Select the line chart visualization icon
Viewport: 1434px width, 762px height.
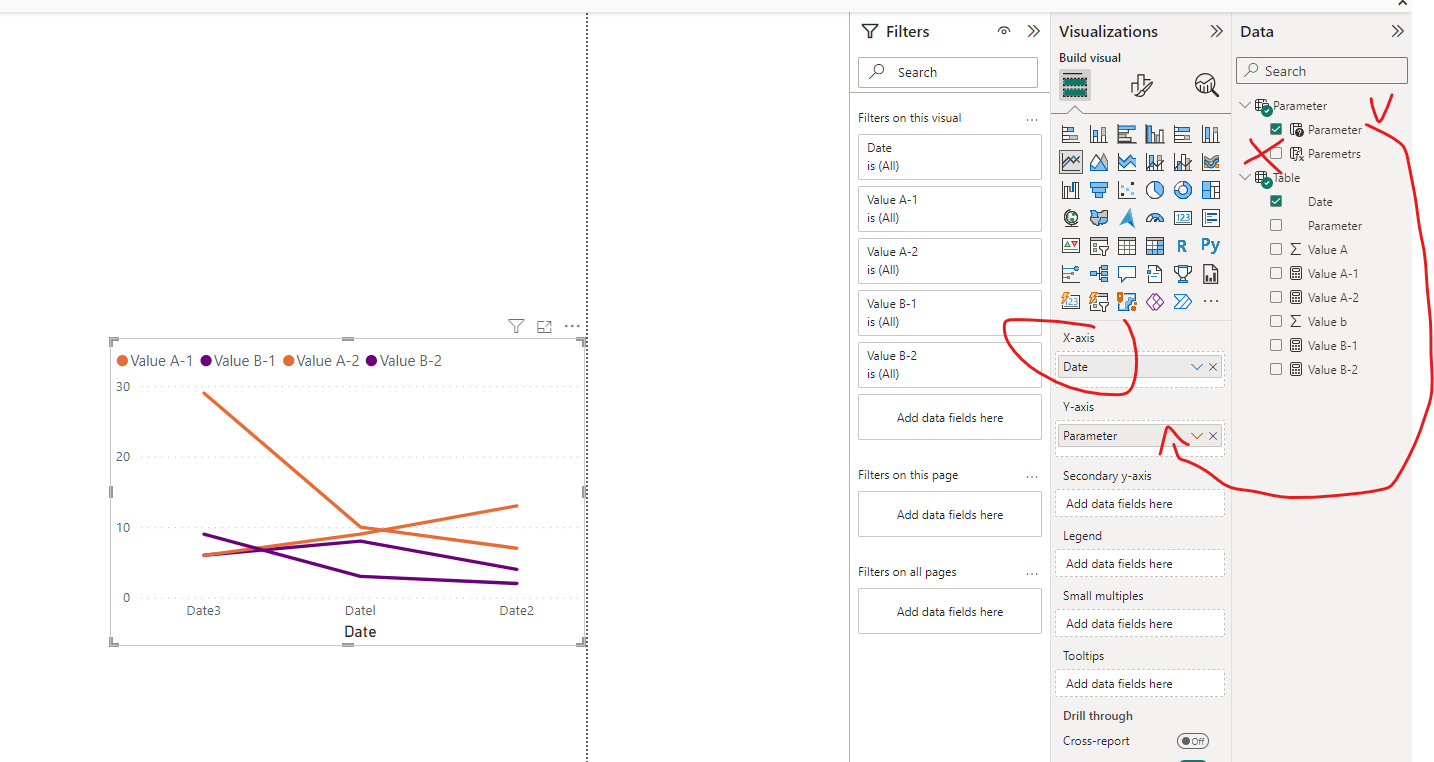pos(1071,161)
